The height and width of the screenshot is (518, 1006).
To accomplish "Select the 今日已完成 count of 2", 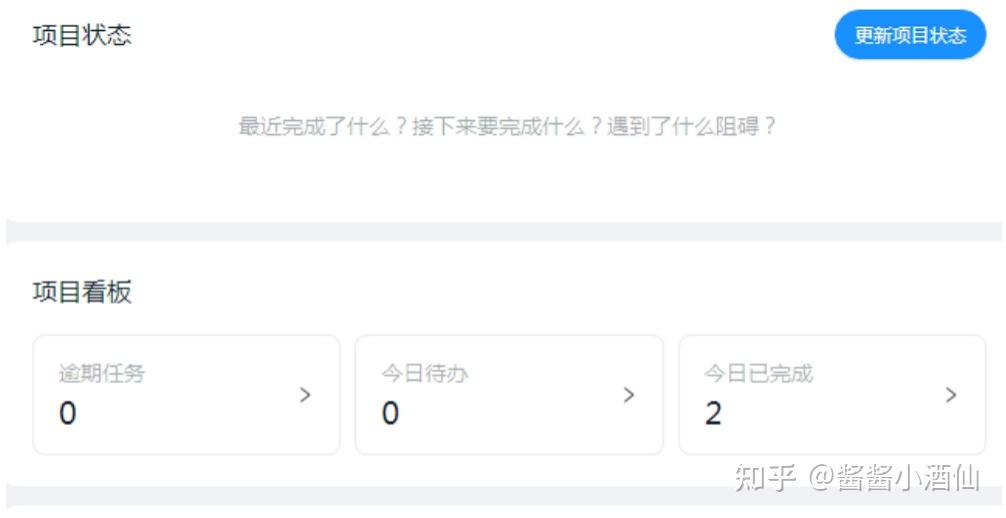I will (x=713, y=413).
